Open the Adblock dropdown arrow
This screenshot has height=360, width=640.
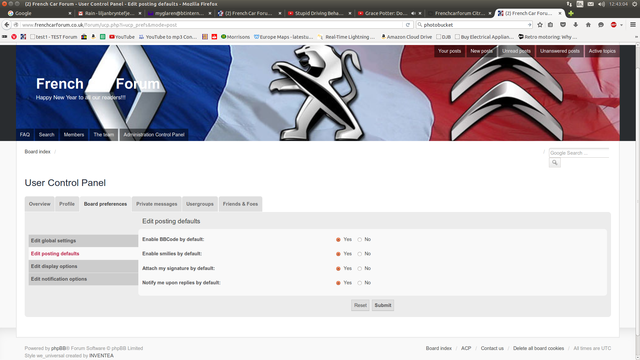[x=621, y=25]
